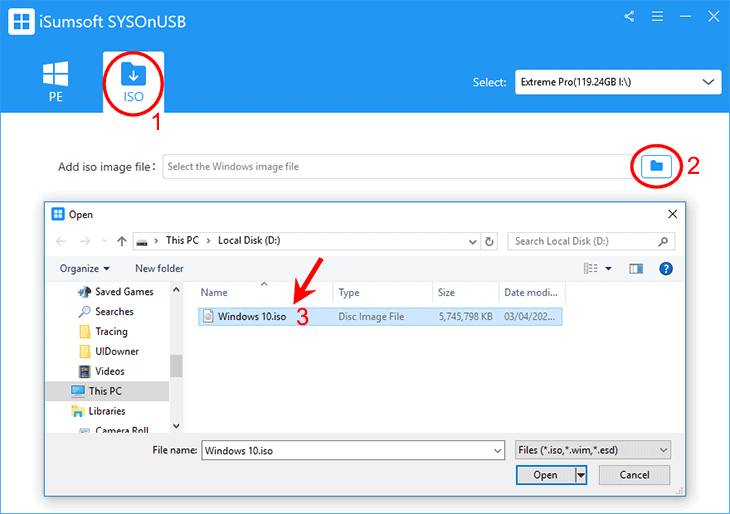730x514 pixels.
Task: Click Local Disk (D:) in address path
Action: [x=249, y=241]
